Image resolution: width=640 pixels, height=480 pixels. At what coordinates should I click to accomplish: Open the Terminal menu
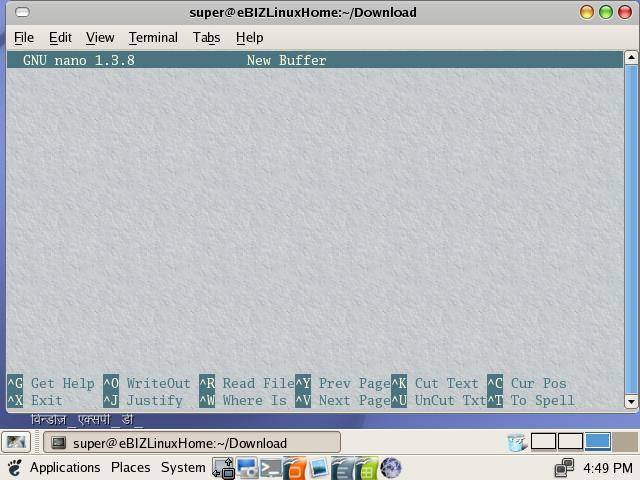pos(153,37)
